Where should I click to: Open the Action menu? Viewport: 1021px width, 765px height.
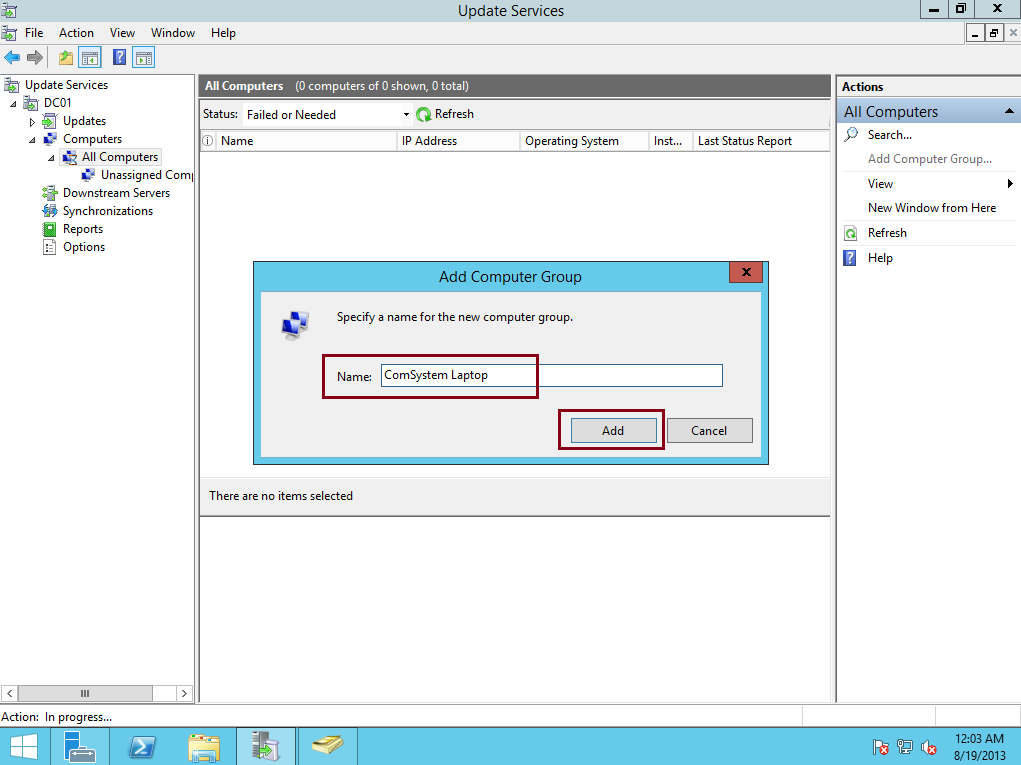pyautogui.click(x=76, y=32)
